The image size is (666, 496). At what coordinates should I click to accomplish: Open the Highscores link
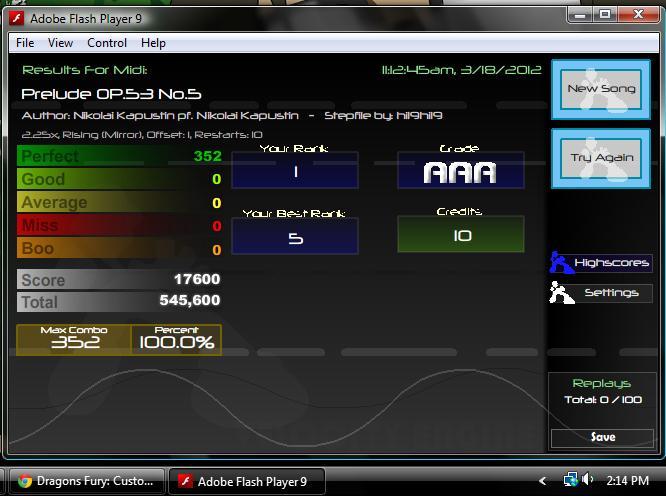(611, 263)
